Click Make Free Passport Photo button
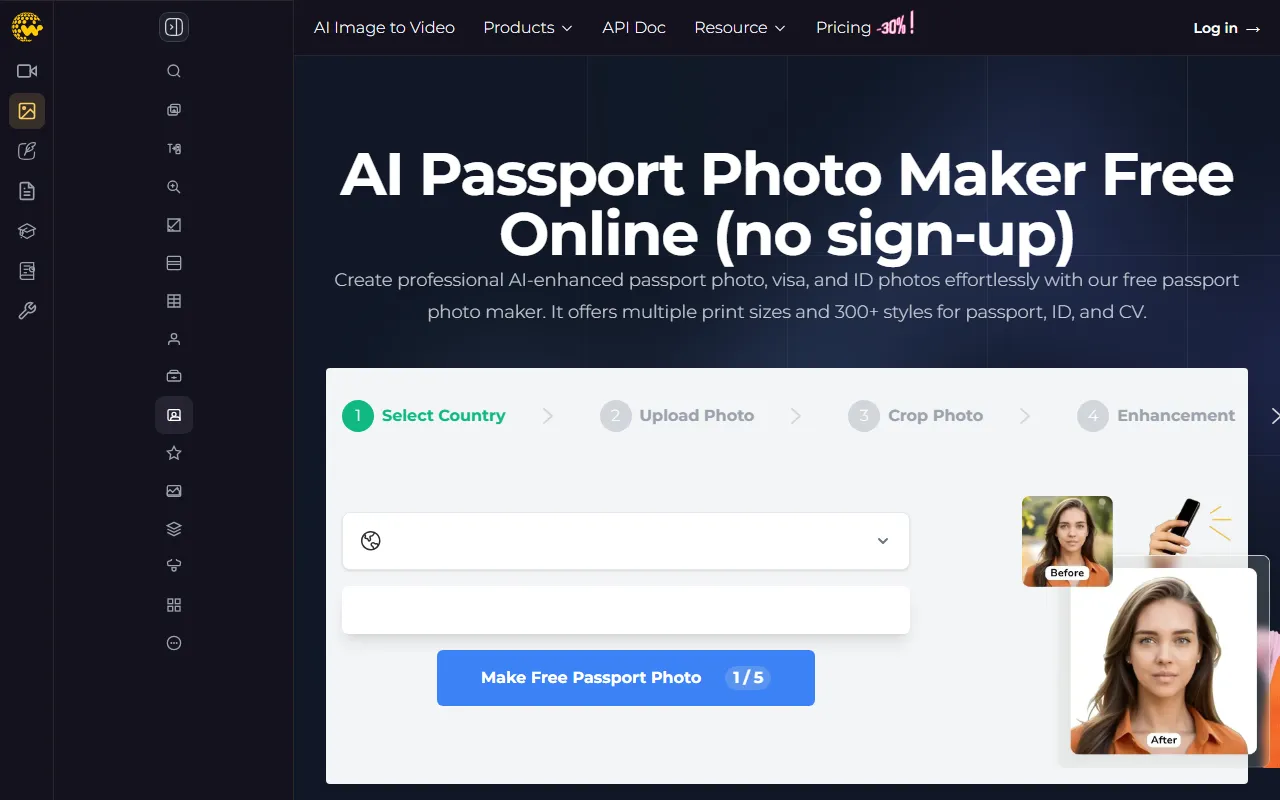The width and height of the screenshot is (1280, 800). point(626,678)
